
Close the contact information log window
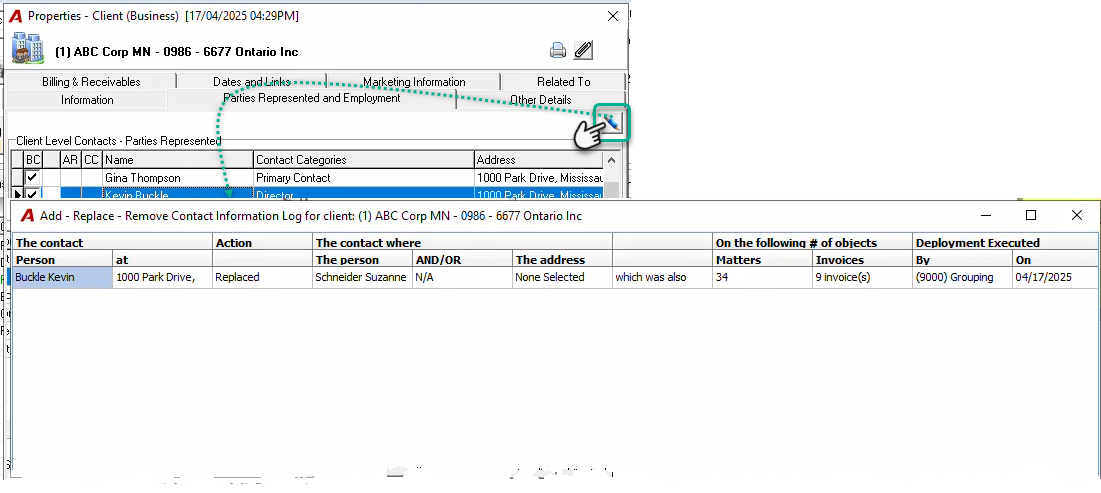[1076, 216]
